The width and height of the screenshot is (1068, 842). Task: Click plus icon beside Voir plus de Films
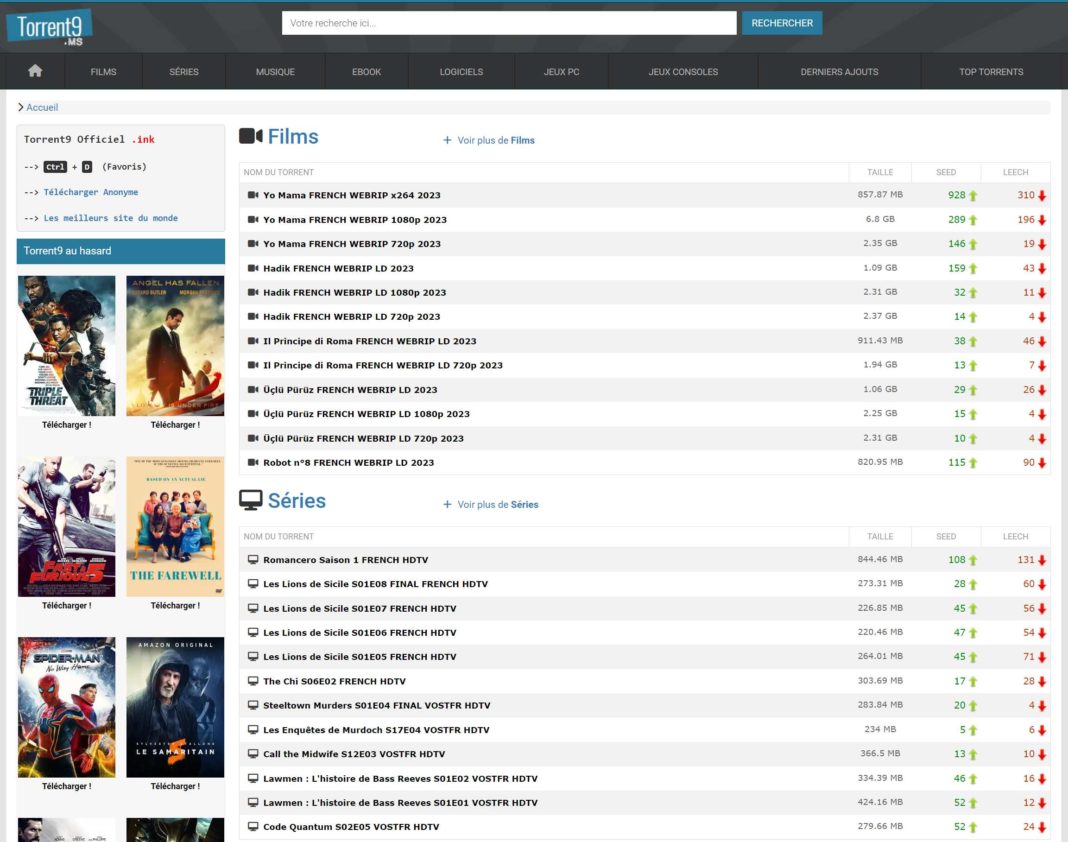[x=447, y=140]
